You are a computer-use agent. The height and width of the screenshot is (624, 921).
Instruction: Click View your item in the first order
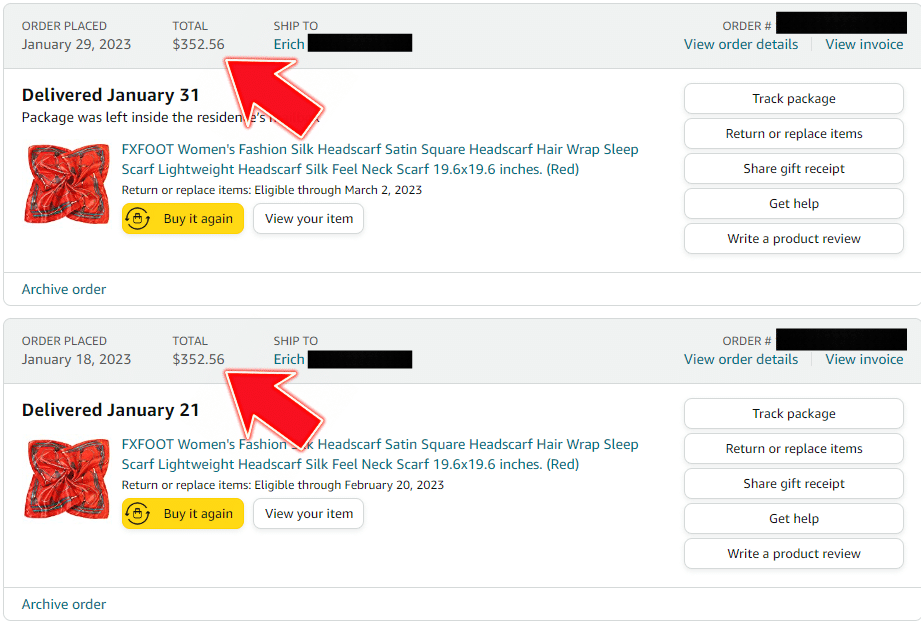click(x=308, y=219)
